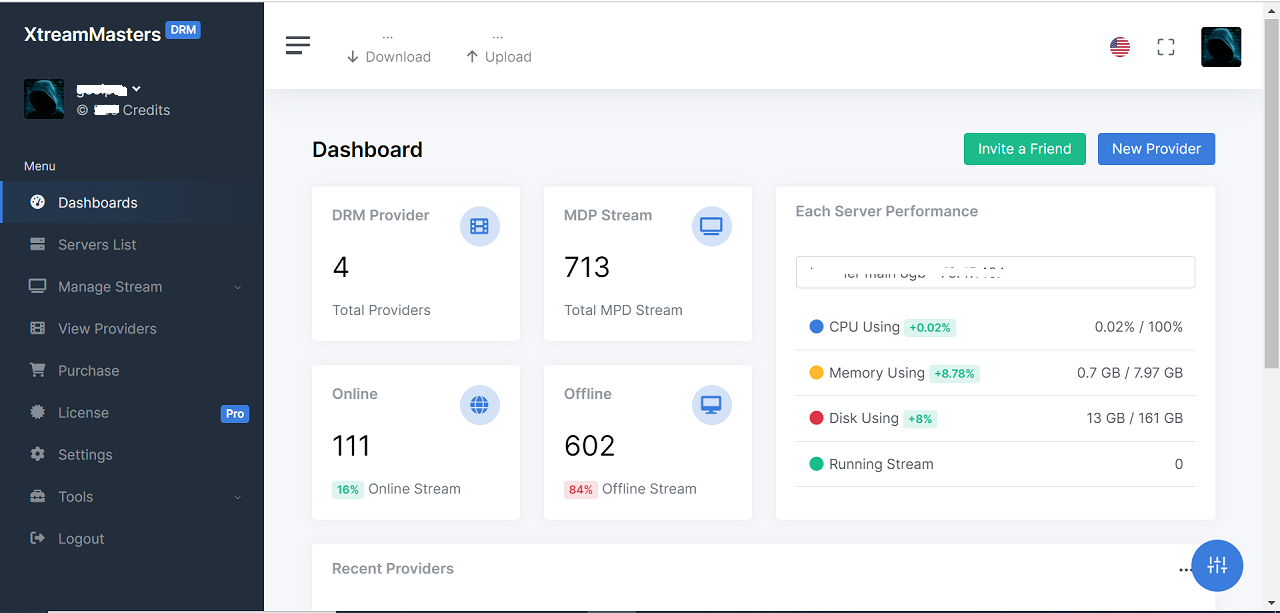Open the floating settings sliders button
The height and width of the screenshot is (613, 1280).
point(1217,565)
